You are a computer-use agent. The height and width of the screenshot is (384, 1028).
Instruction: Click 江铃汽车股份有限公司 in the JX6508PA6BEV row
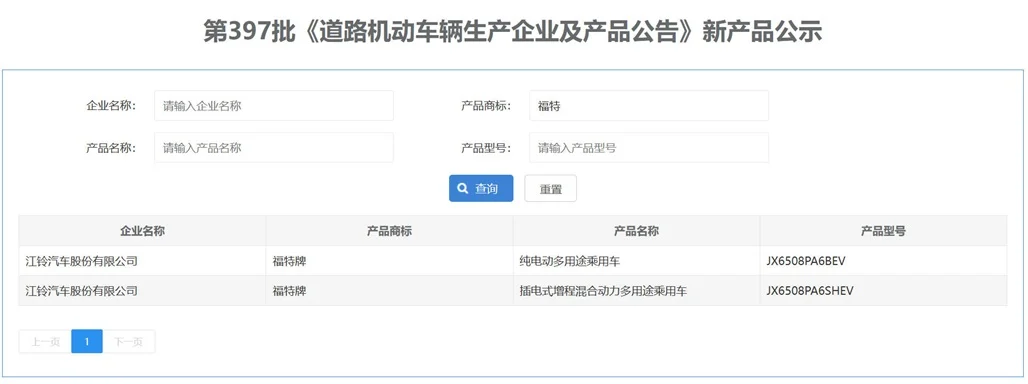tap(81, 261)
